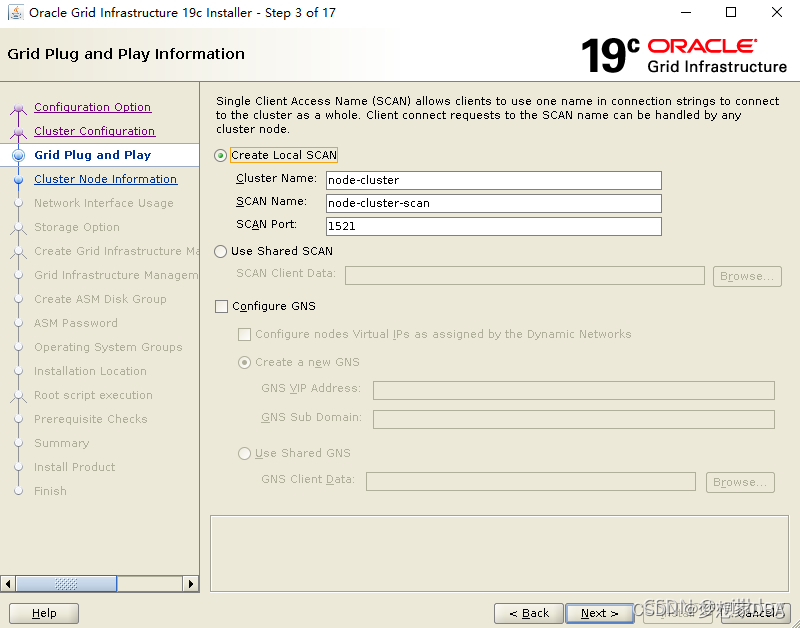Click the GNS VIP Address field
The height and width of the screenshot is (628, 800).
tap(574, 390)
